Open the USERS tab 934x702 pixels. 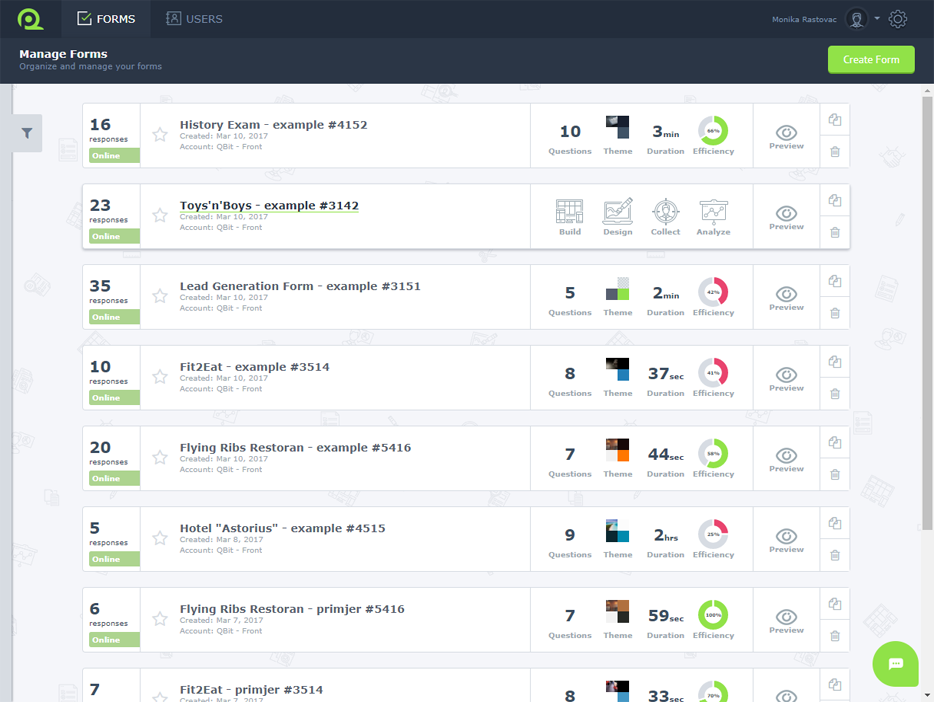(x=193, y=18)
